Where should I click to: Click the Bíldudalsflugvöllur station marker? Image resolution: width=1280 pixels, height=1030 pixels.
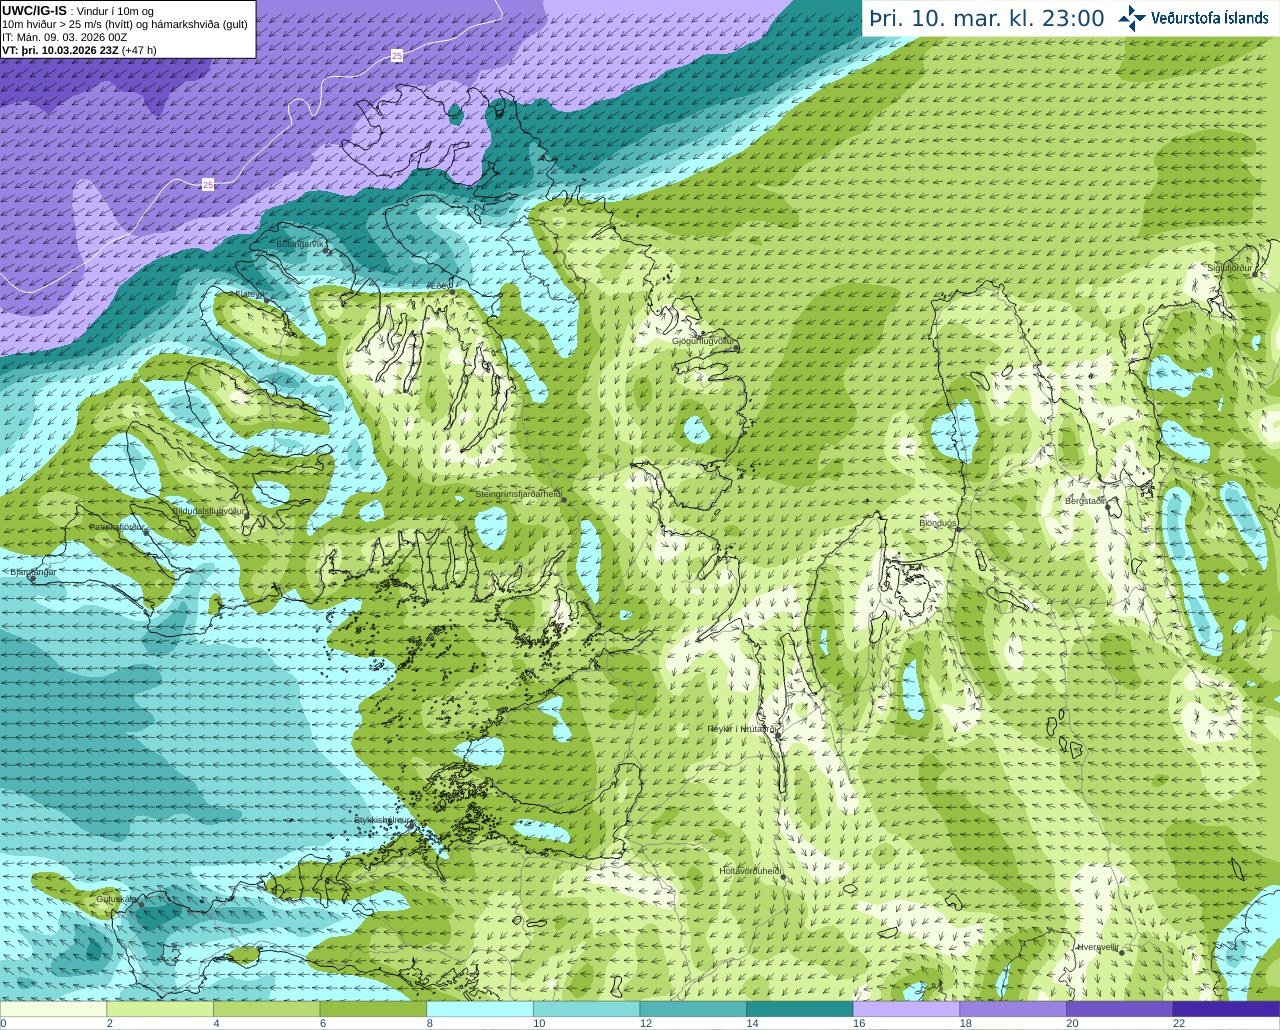pos(246,515)
